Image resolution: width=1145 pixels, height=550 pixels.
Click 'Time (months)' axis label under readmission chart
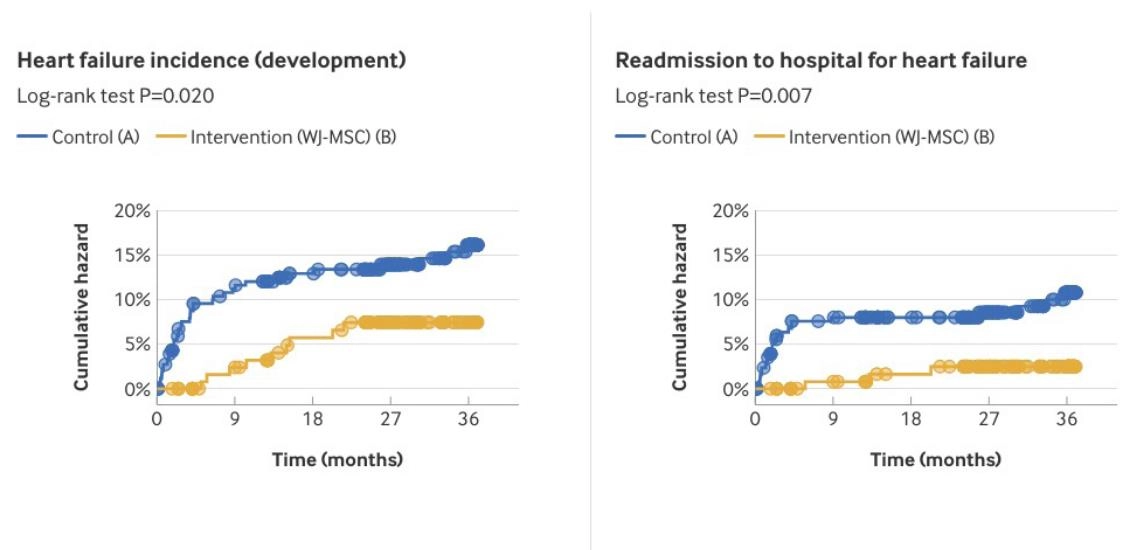[935, 460]
